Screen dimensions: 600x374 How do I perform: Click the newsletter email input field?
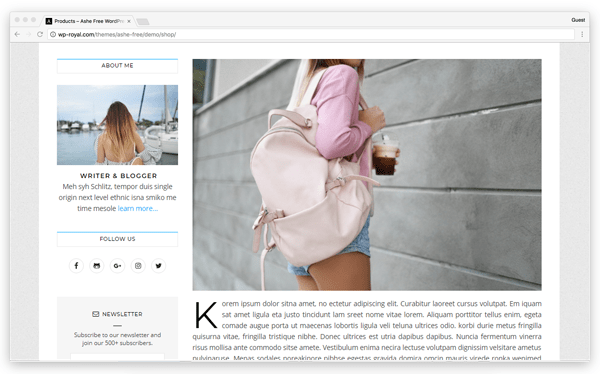[117, 357]
